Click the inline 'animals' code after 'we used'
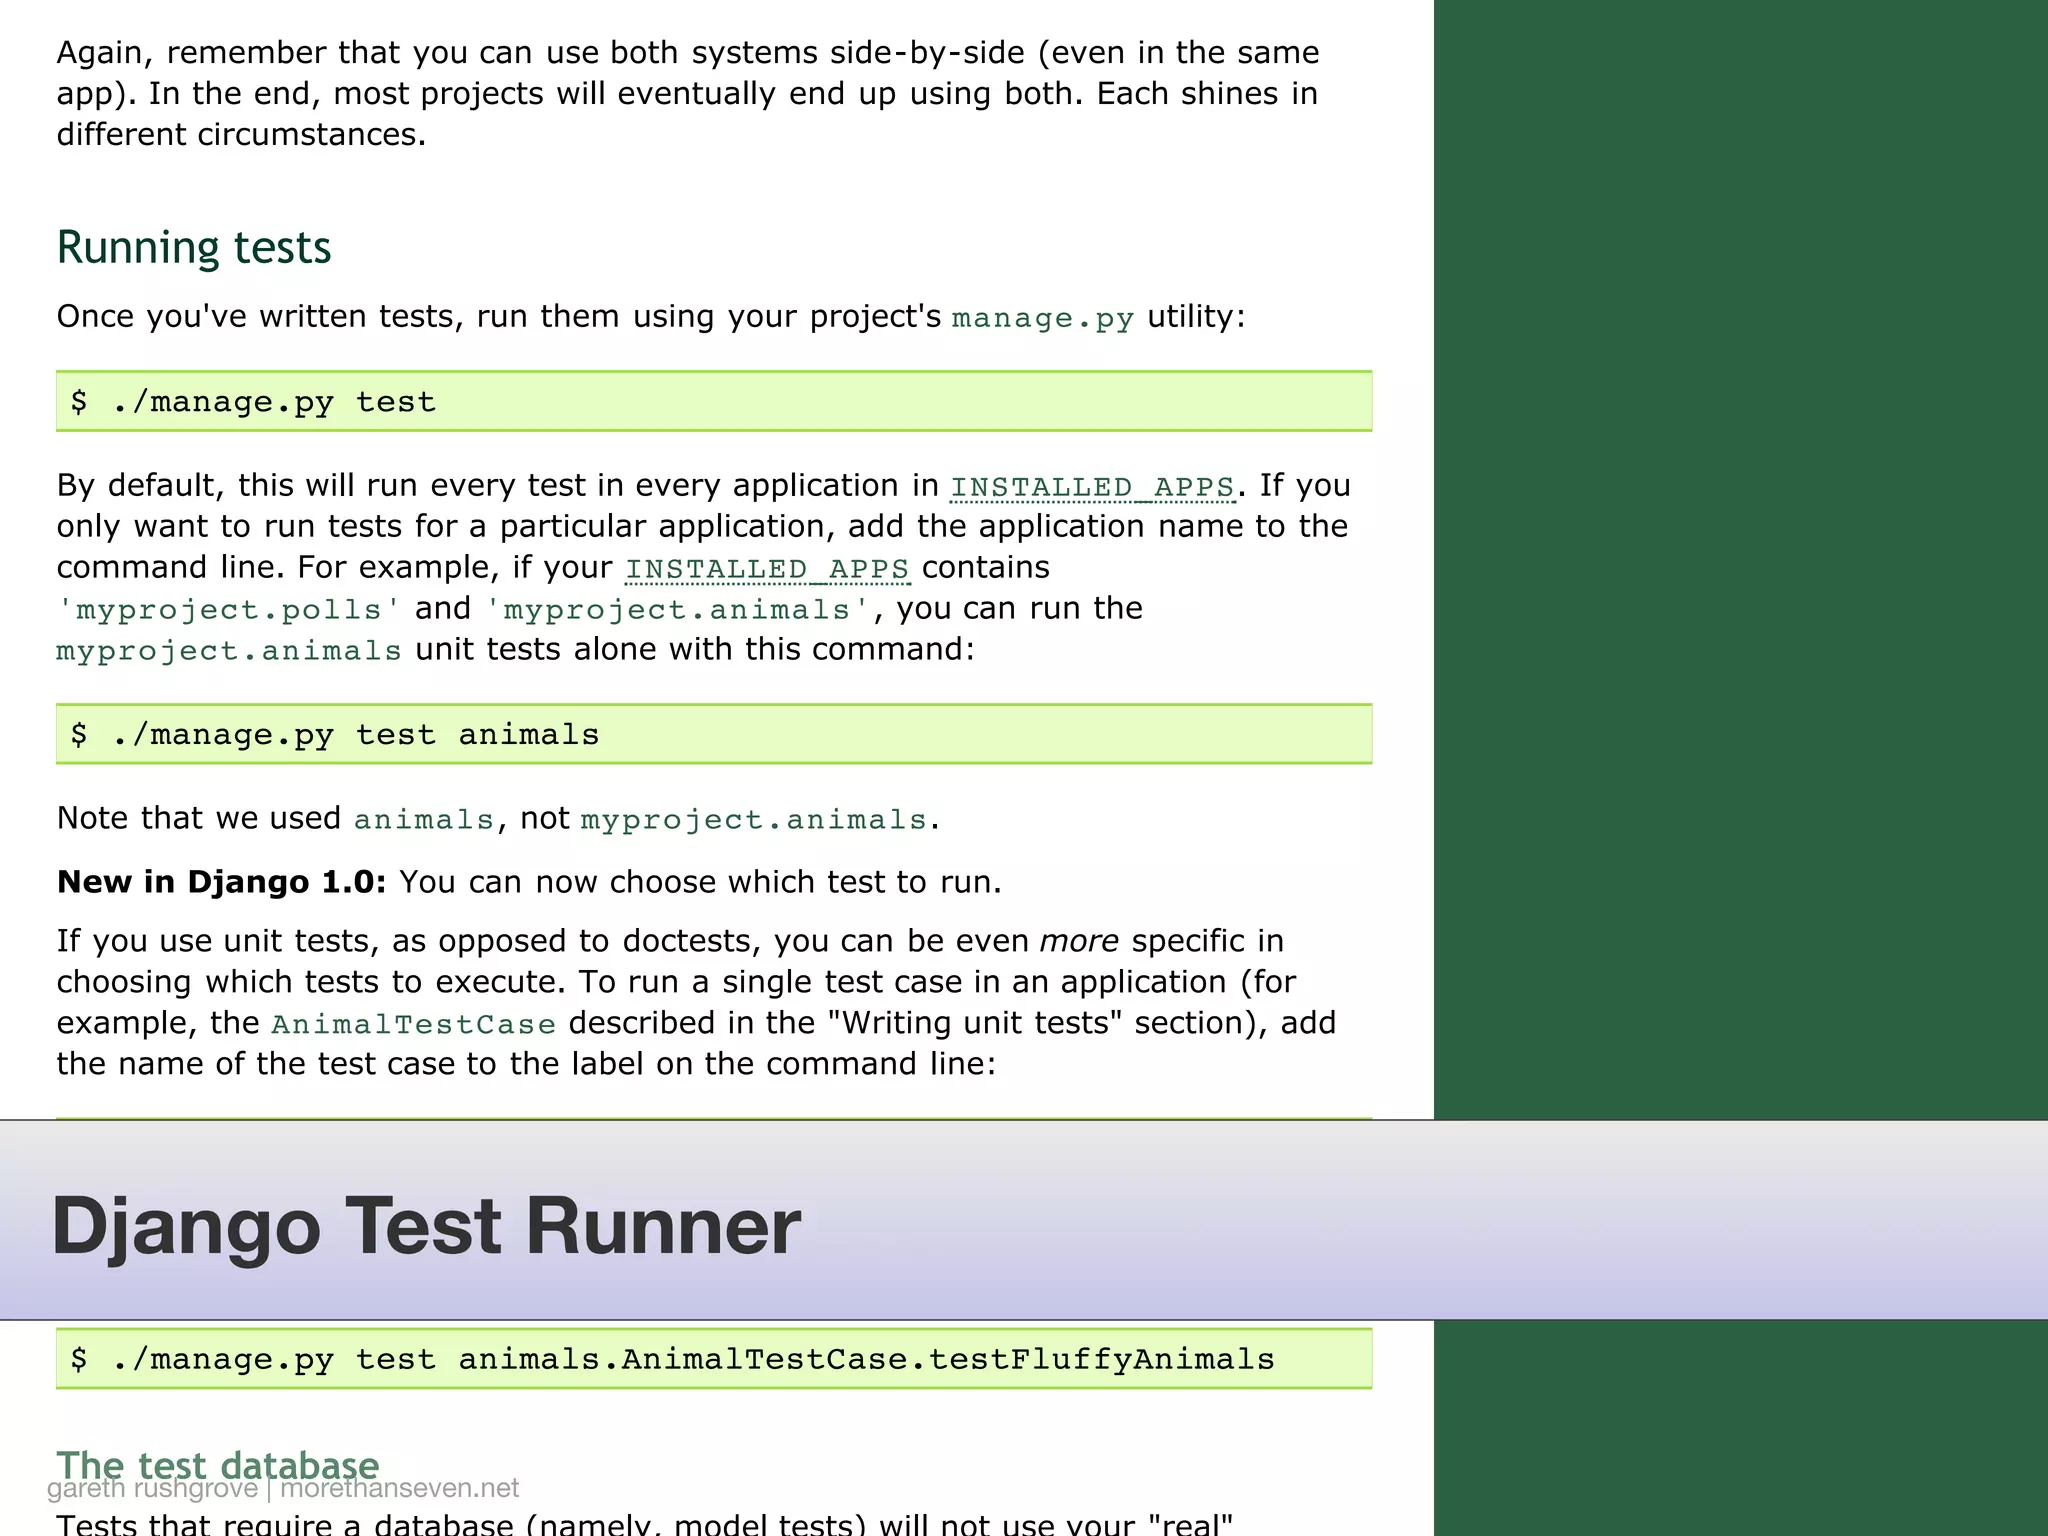 (x=424, y=820)
